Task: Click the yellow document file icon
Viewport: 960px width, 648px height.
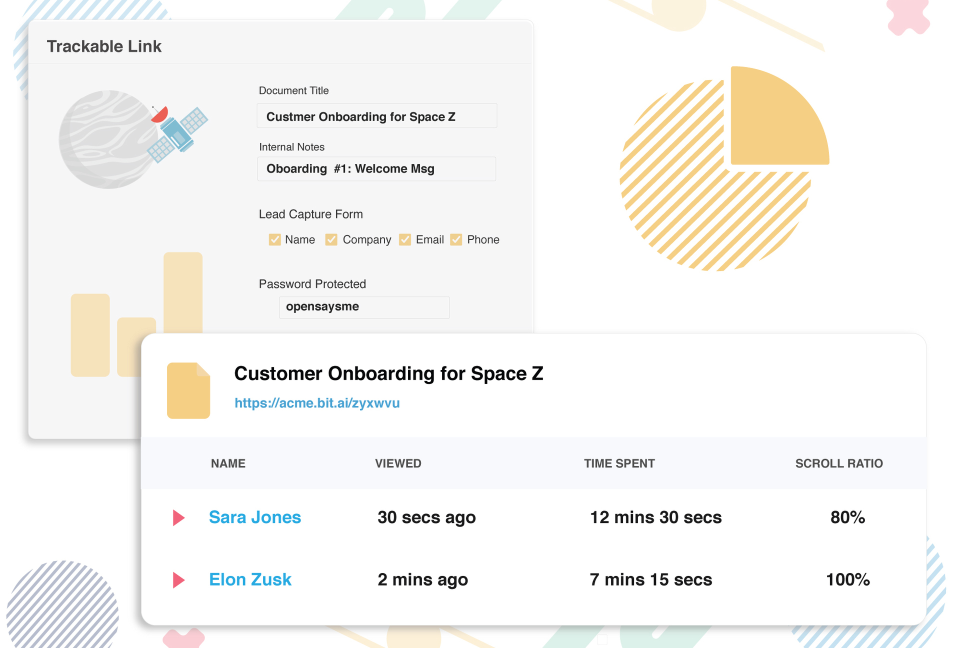Action: pyautogui.click(x=189, y=391)
